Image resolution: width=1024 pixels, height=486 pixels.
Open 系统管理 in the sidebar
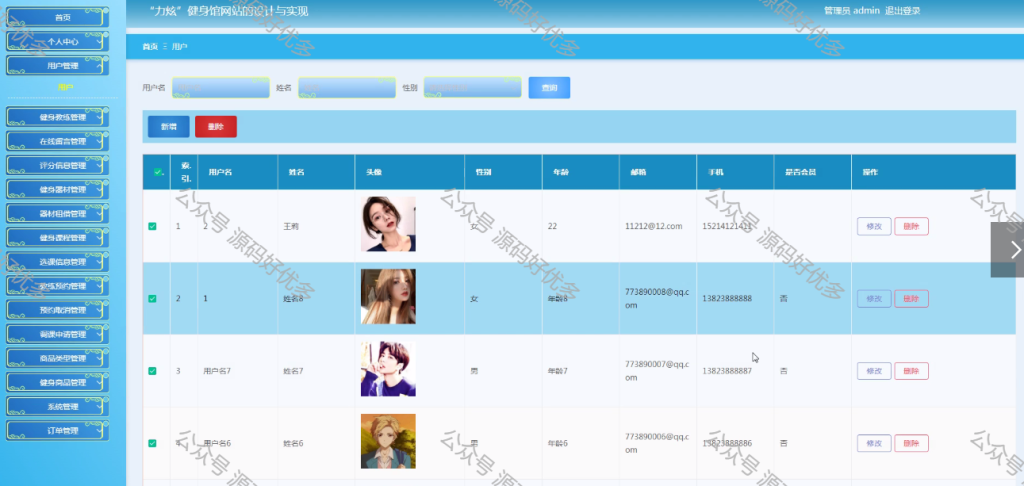[57, 406]
